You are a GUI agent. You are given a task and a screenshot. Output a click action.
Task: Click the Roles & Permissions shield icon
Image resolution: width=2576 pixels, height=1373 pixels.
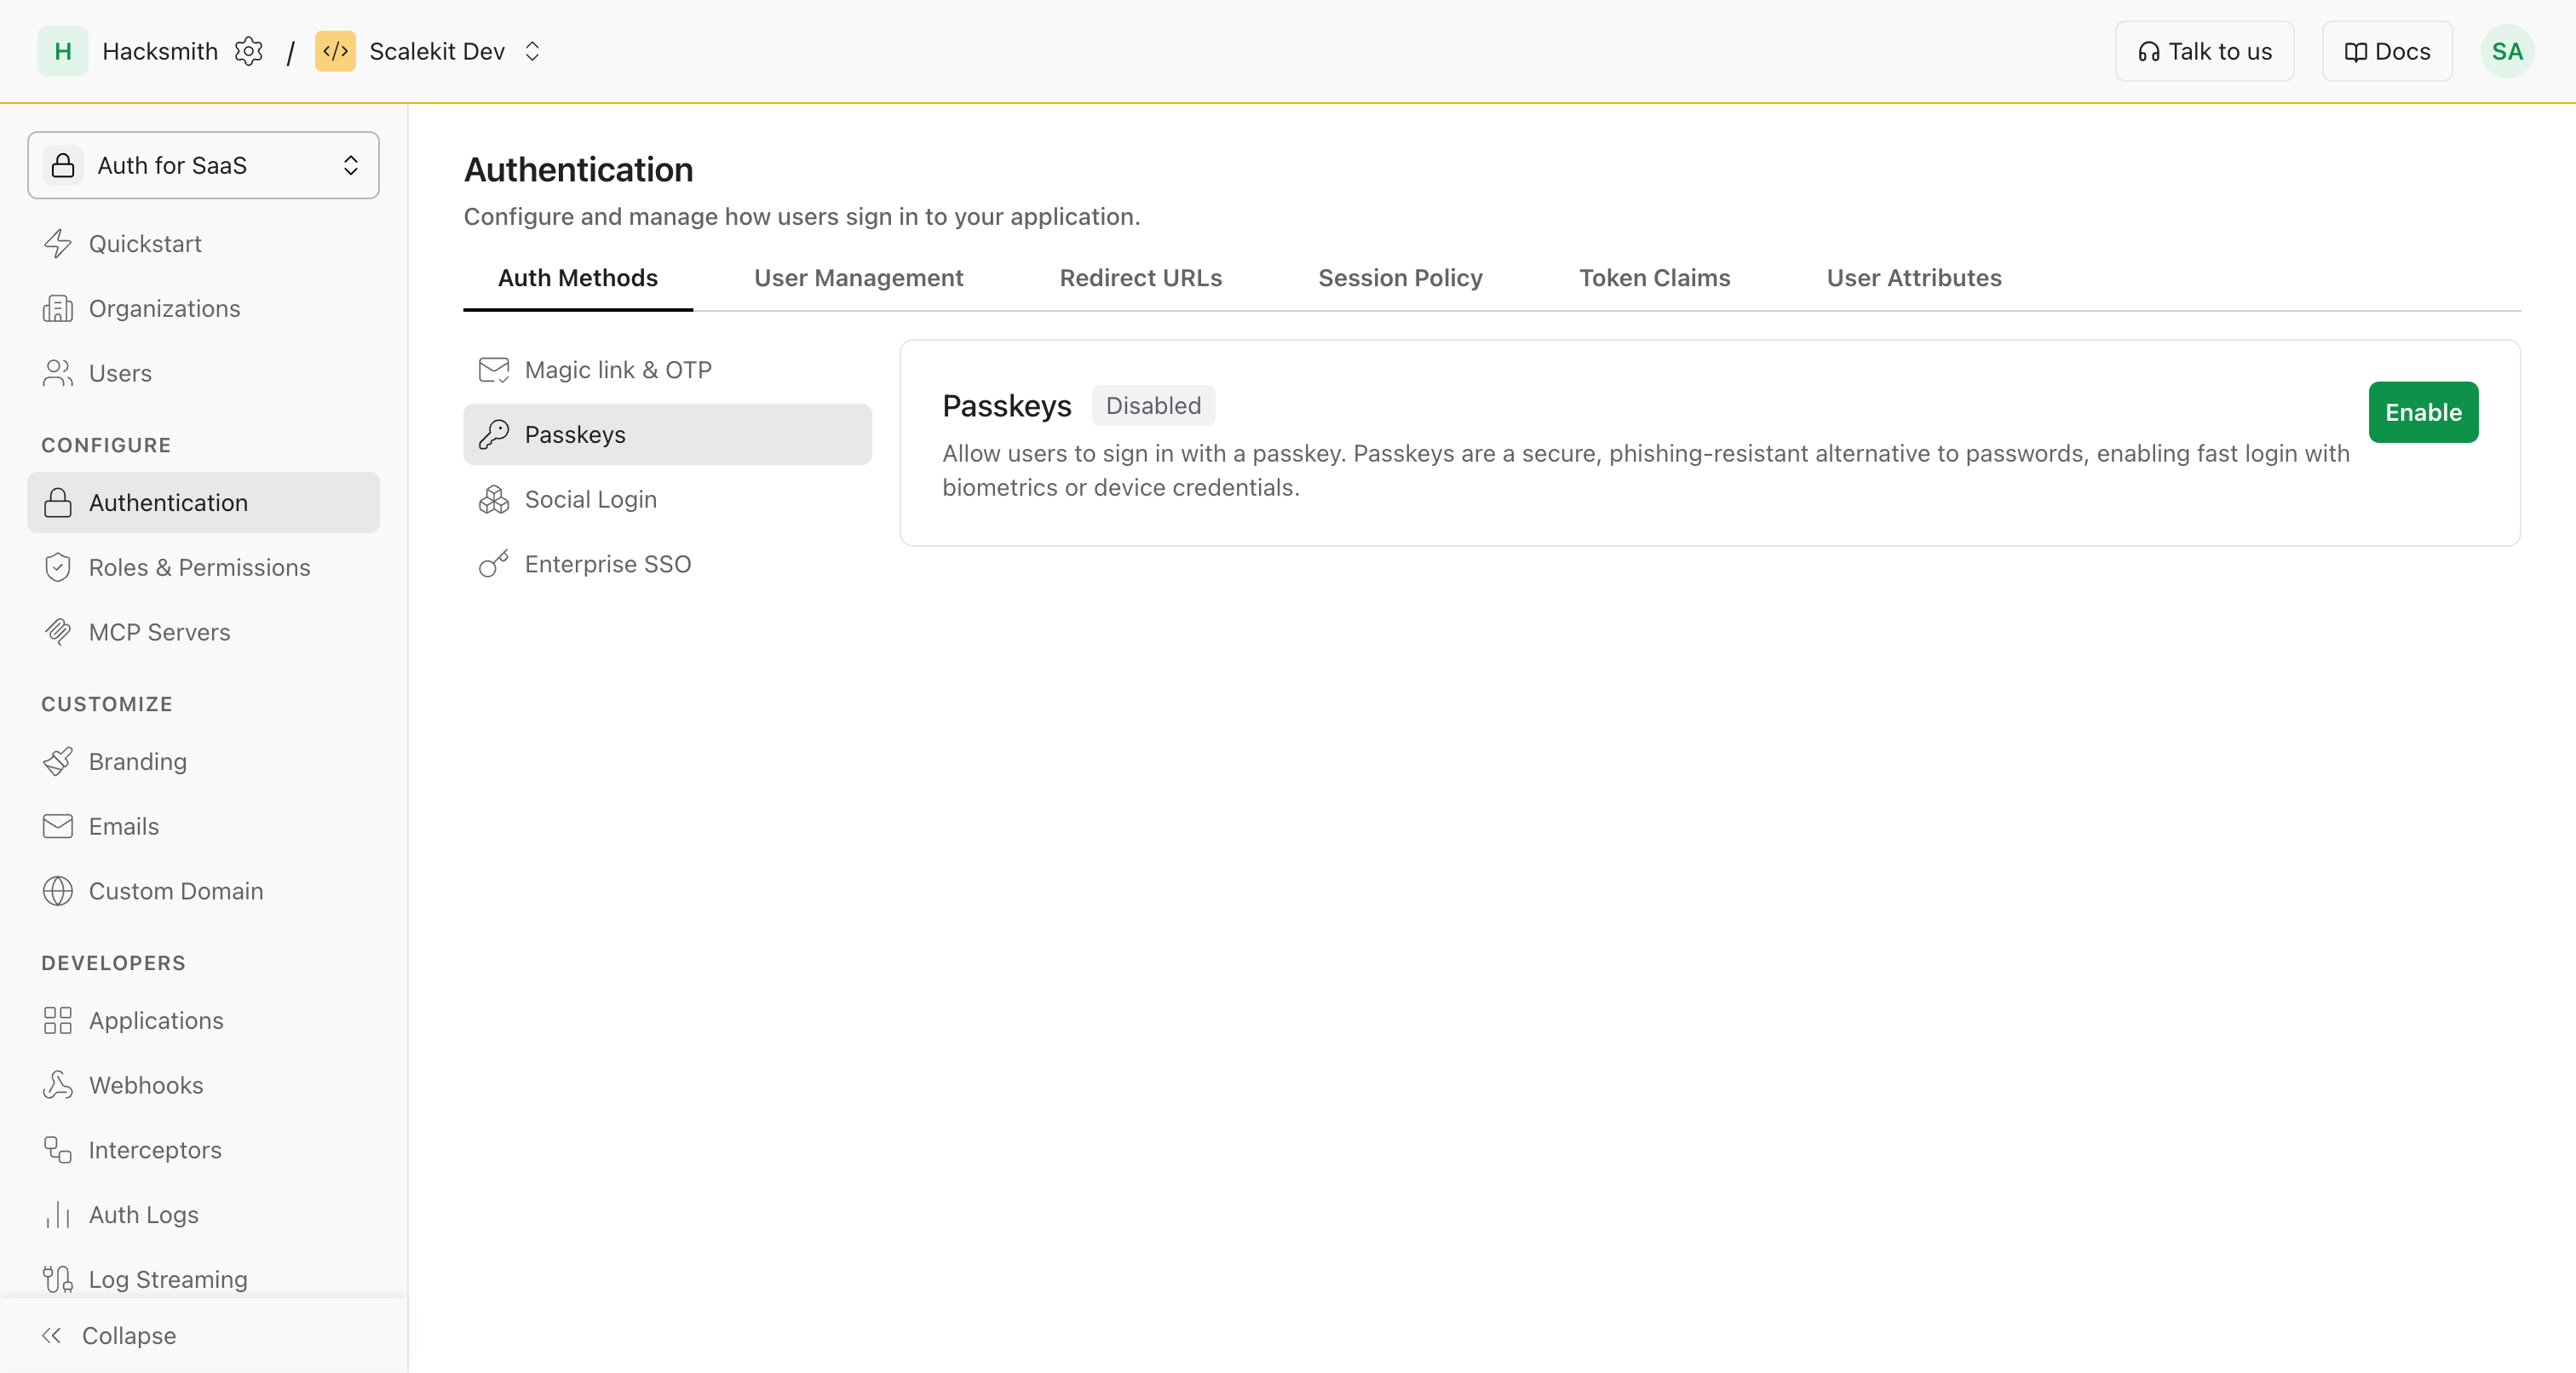(58, 567)
